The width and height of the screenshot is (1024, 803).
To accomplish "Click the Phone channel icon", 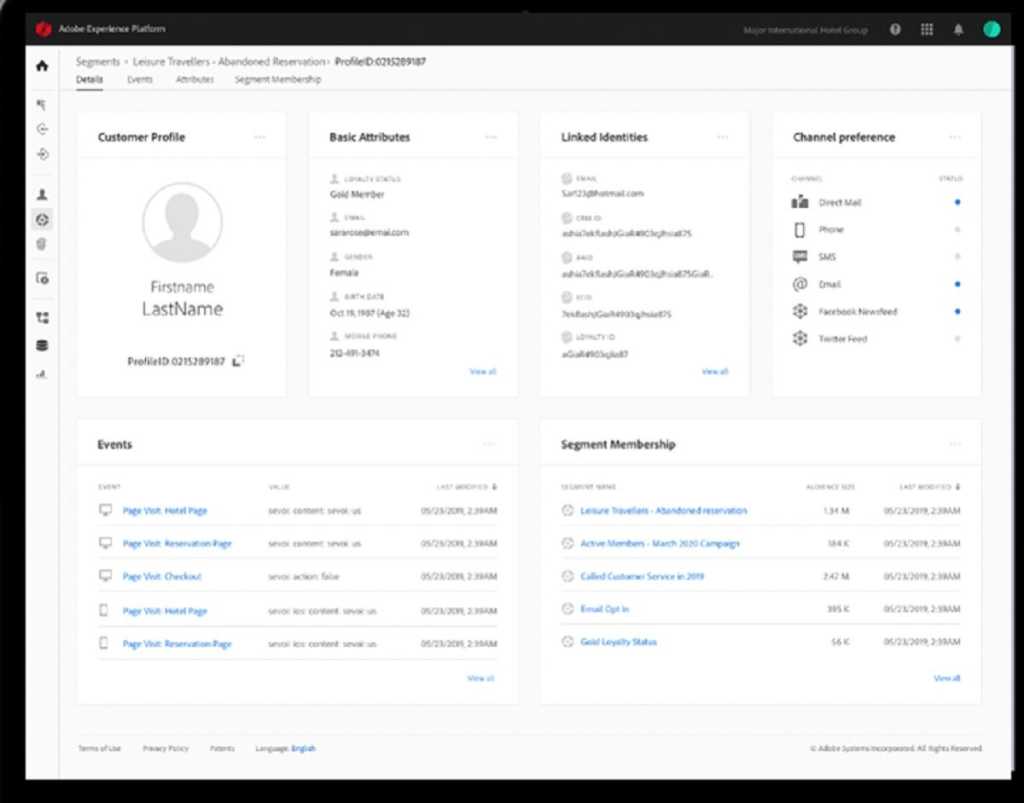I will pos(800,230).
